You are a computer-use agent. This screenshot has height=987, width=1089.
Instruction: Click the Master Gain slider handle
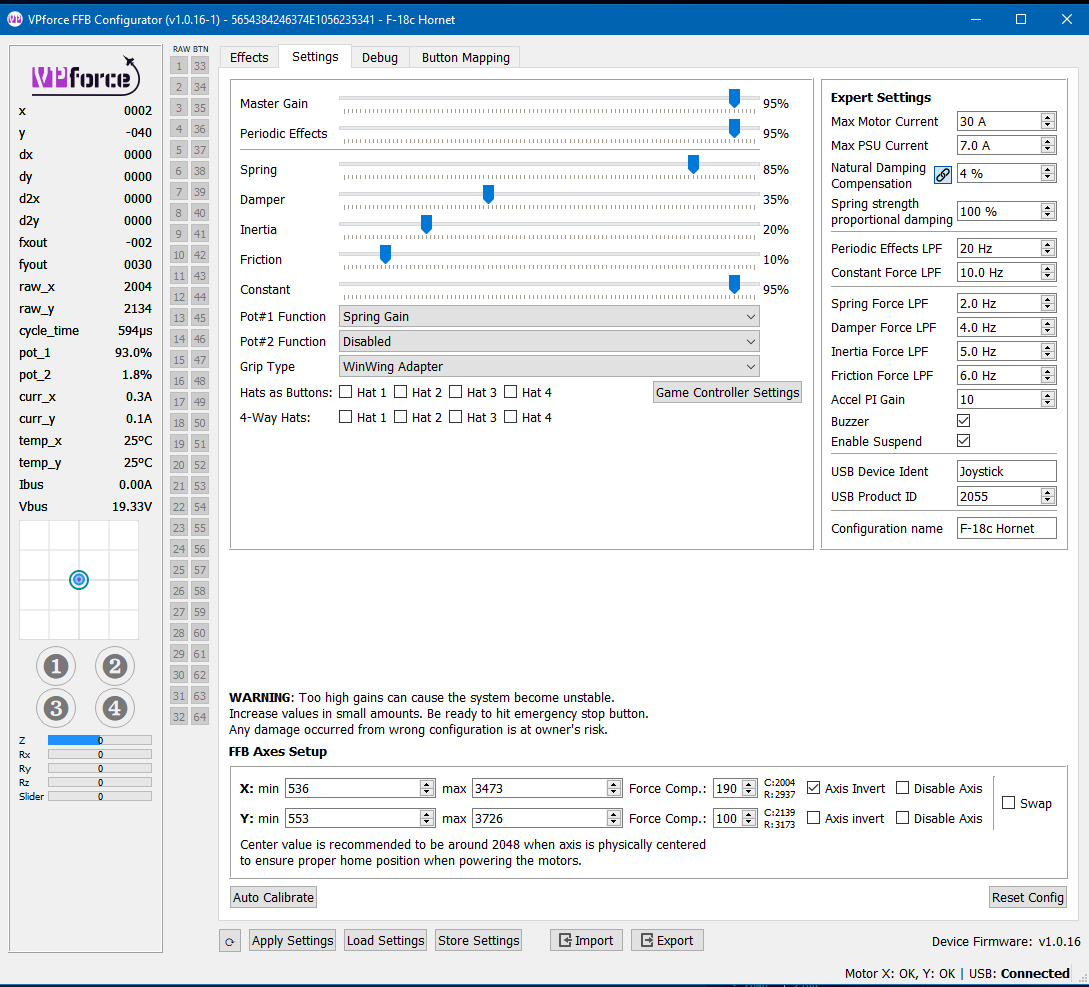[734, 98]
